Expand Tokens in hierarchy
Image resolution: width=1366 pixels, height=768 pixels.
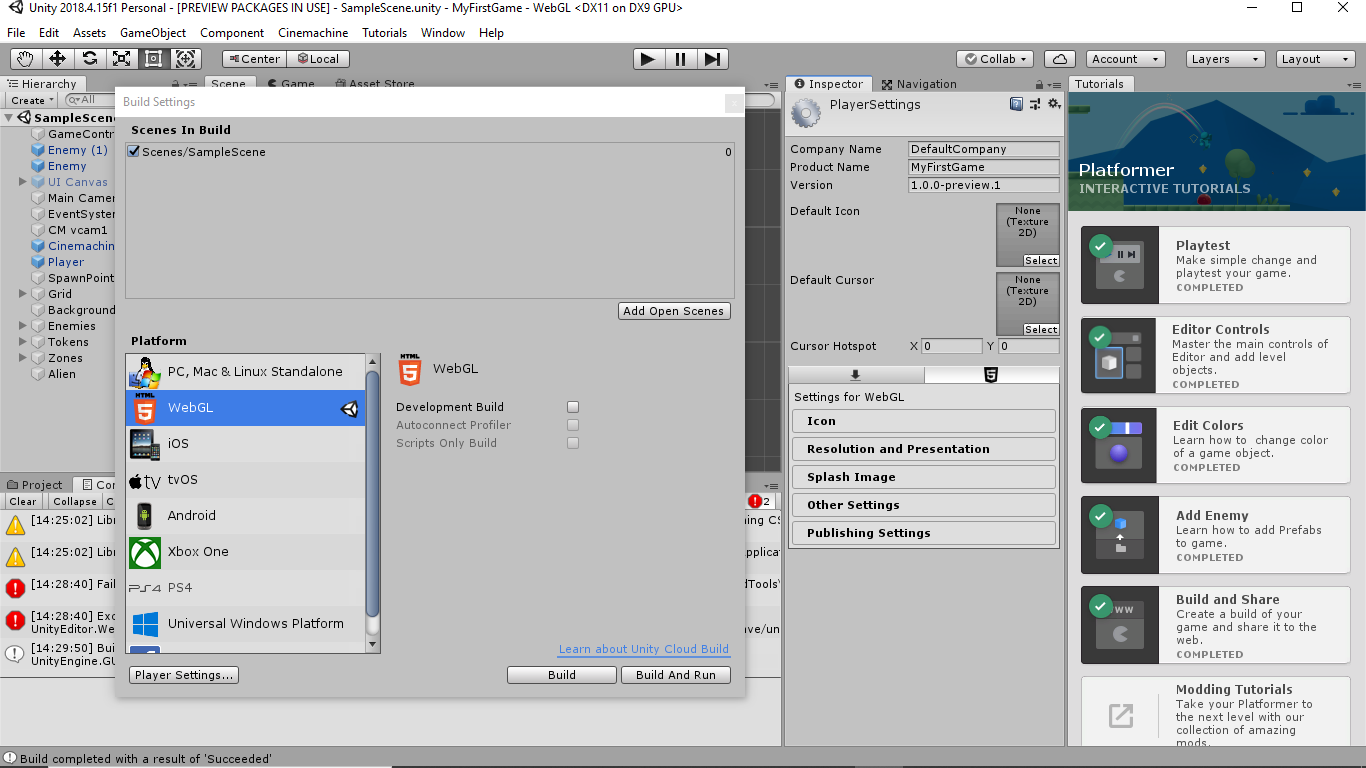tap(23, 342)
